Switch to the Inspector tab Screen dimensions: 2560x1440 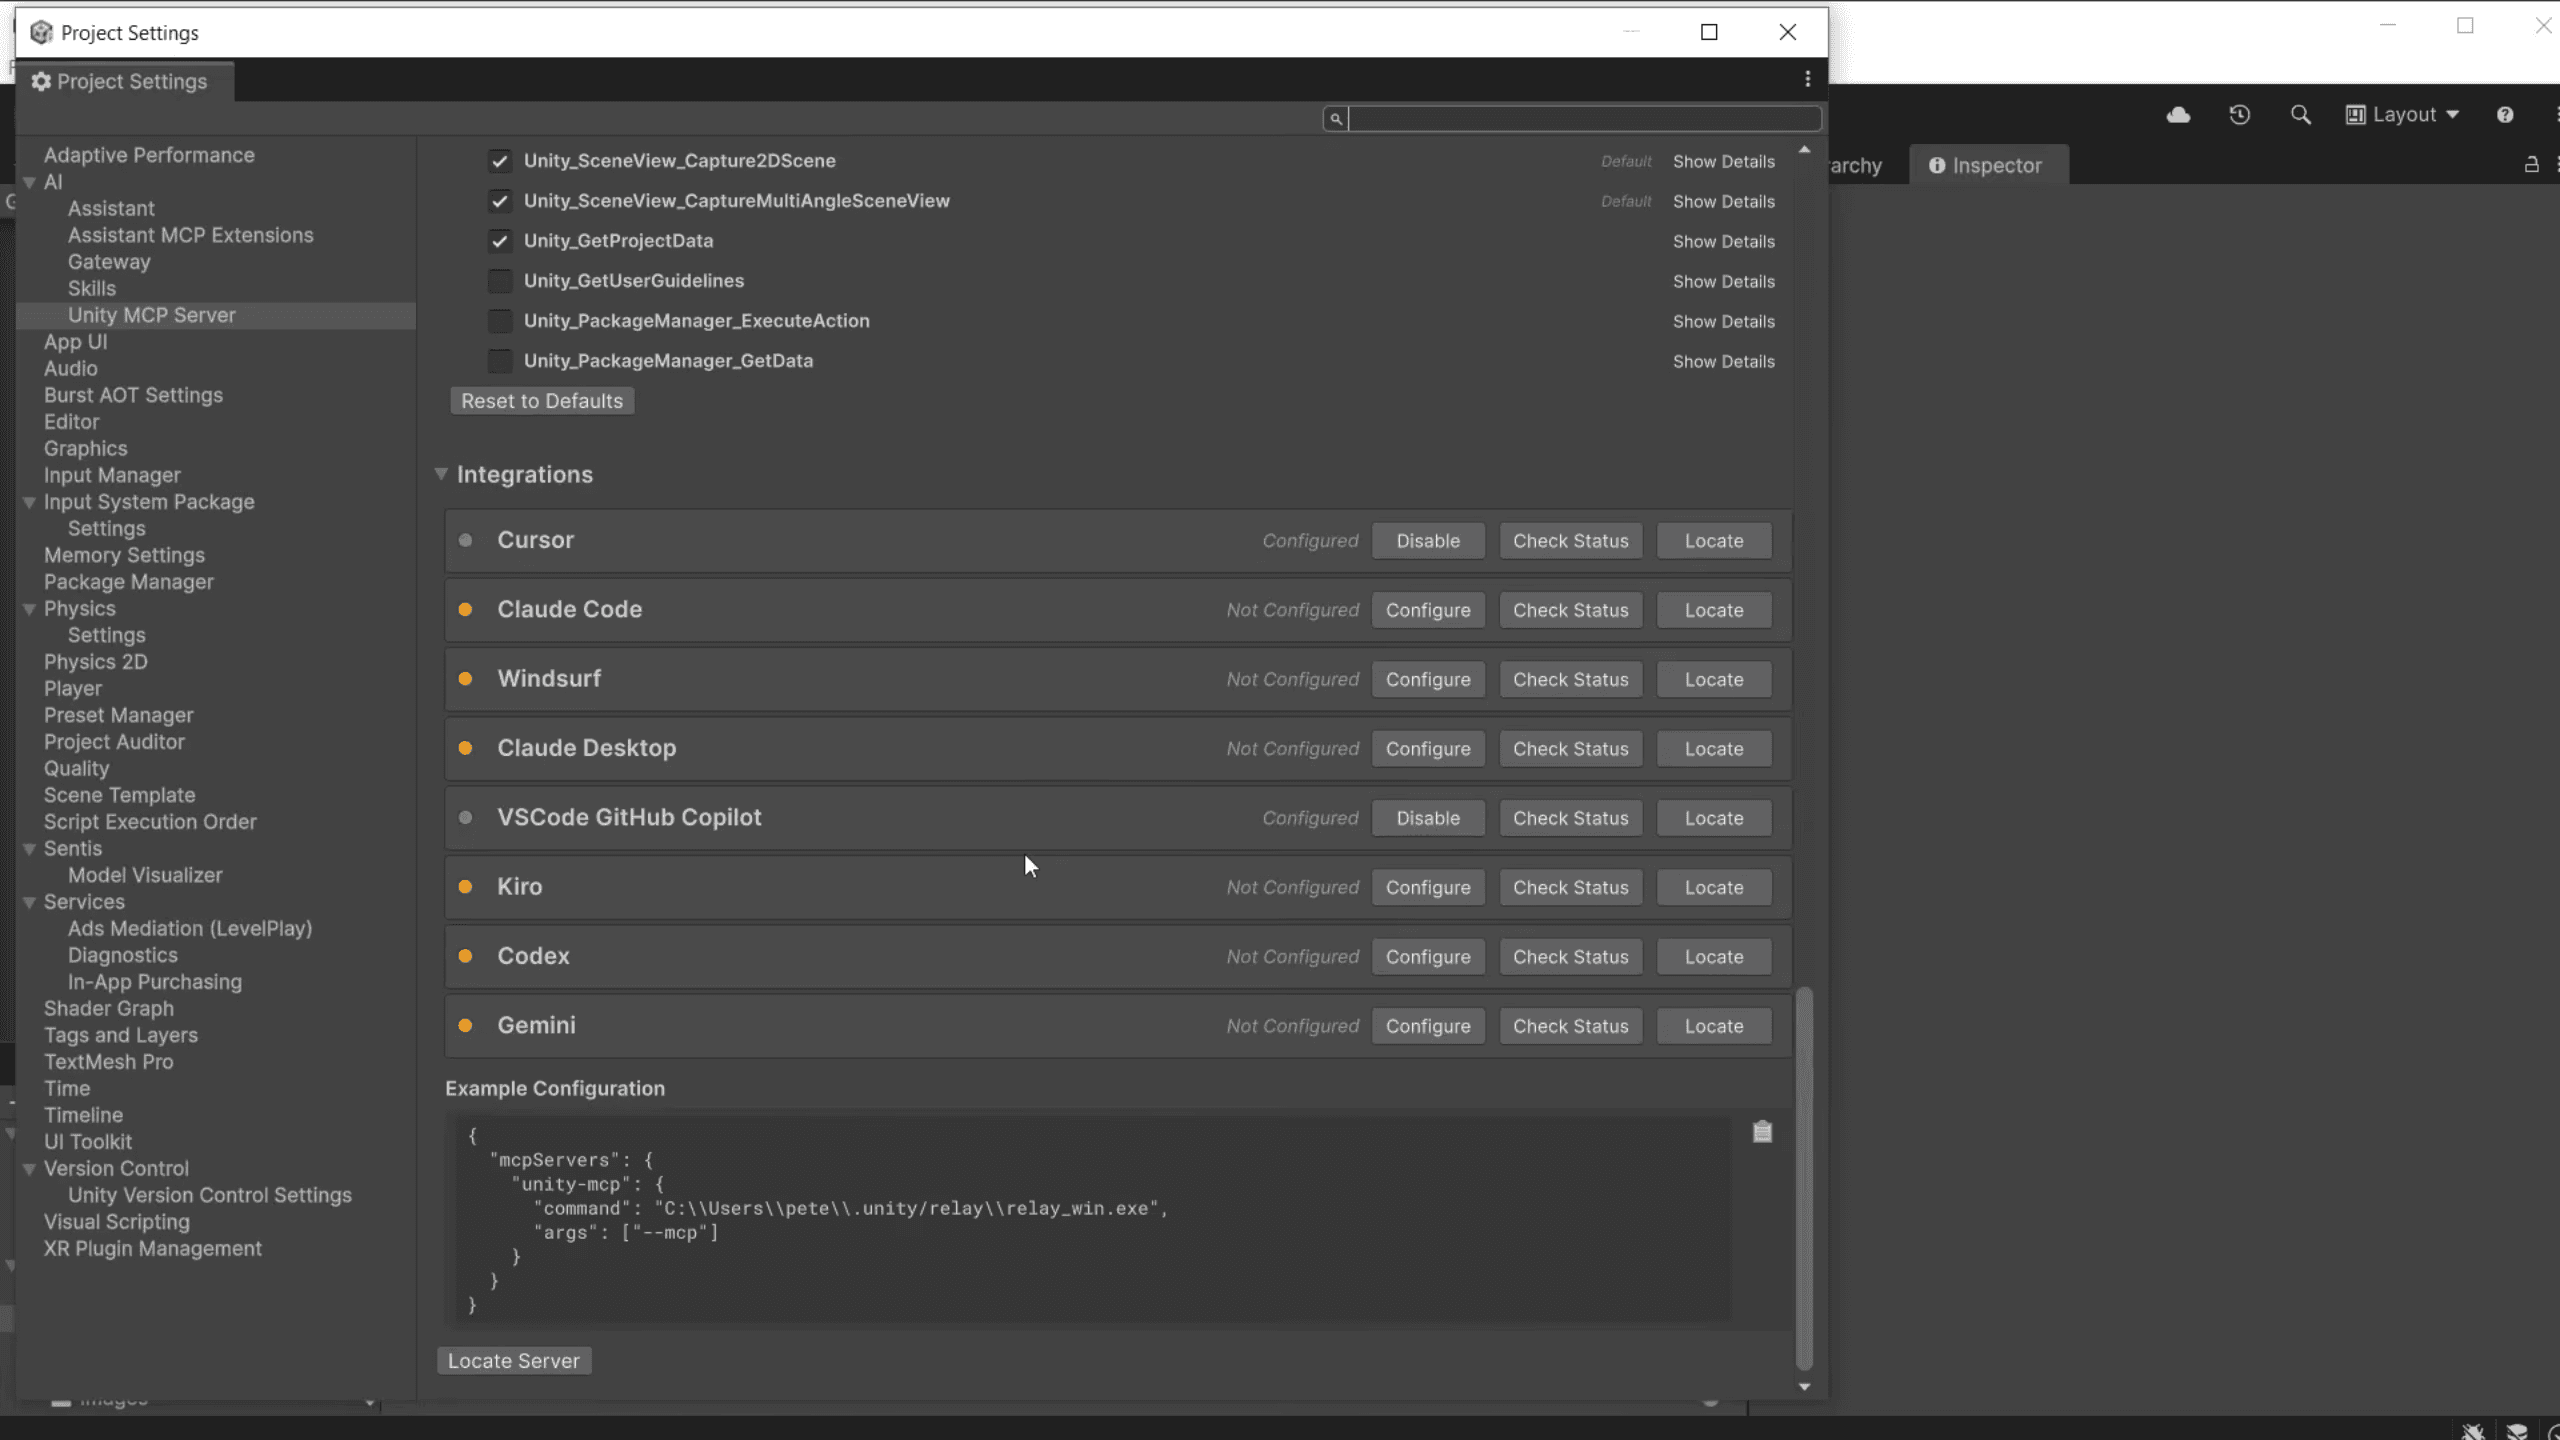1986,166
